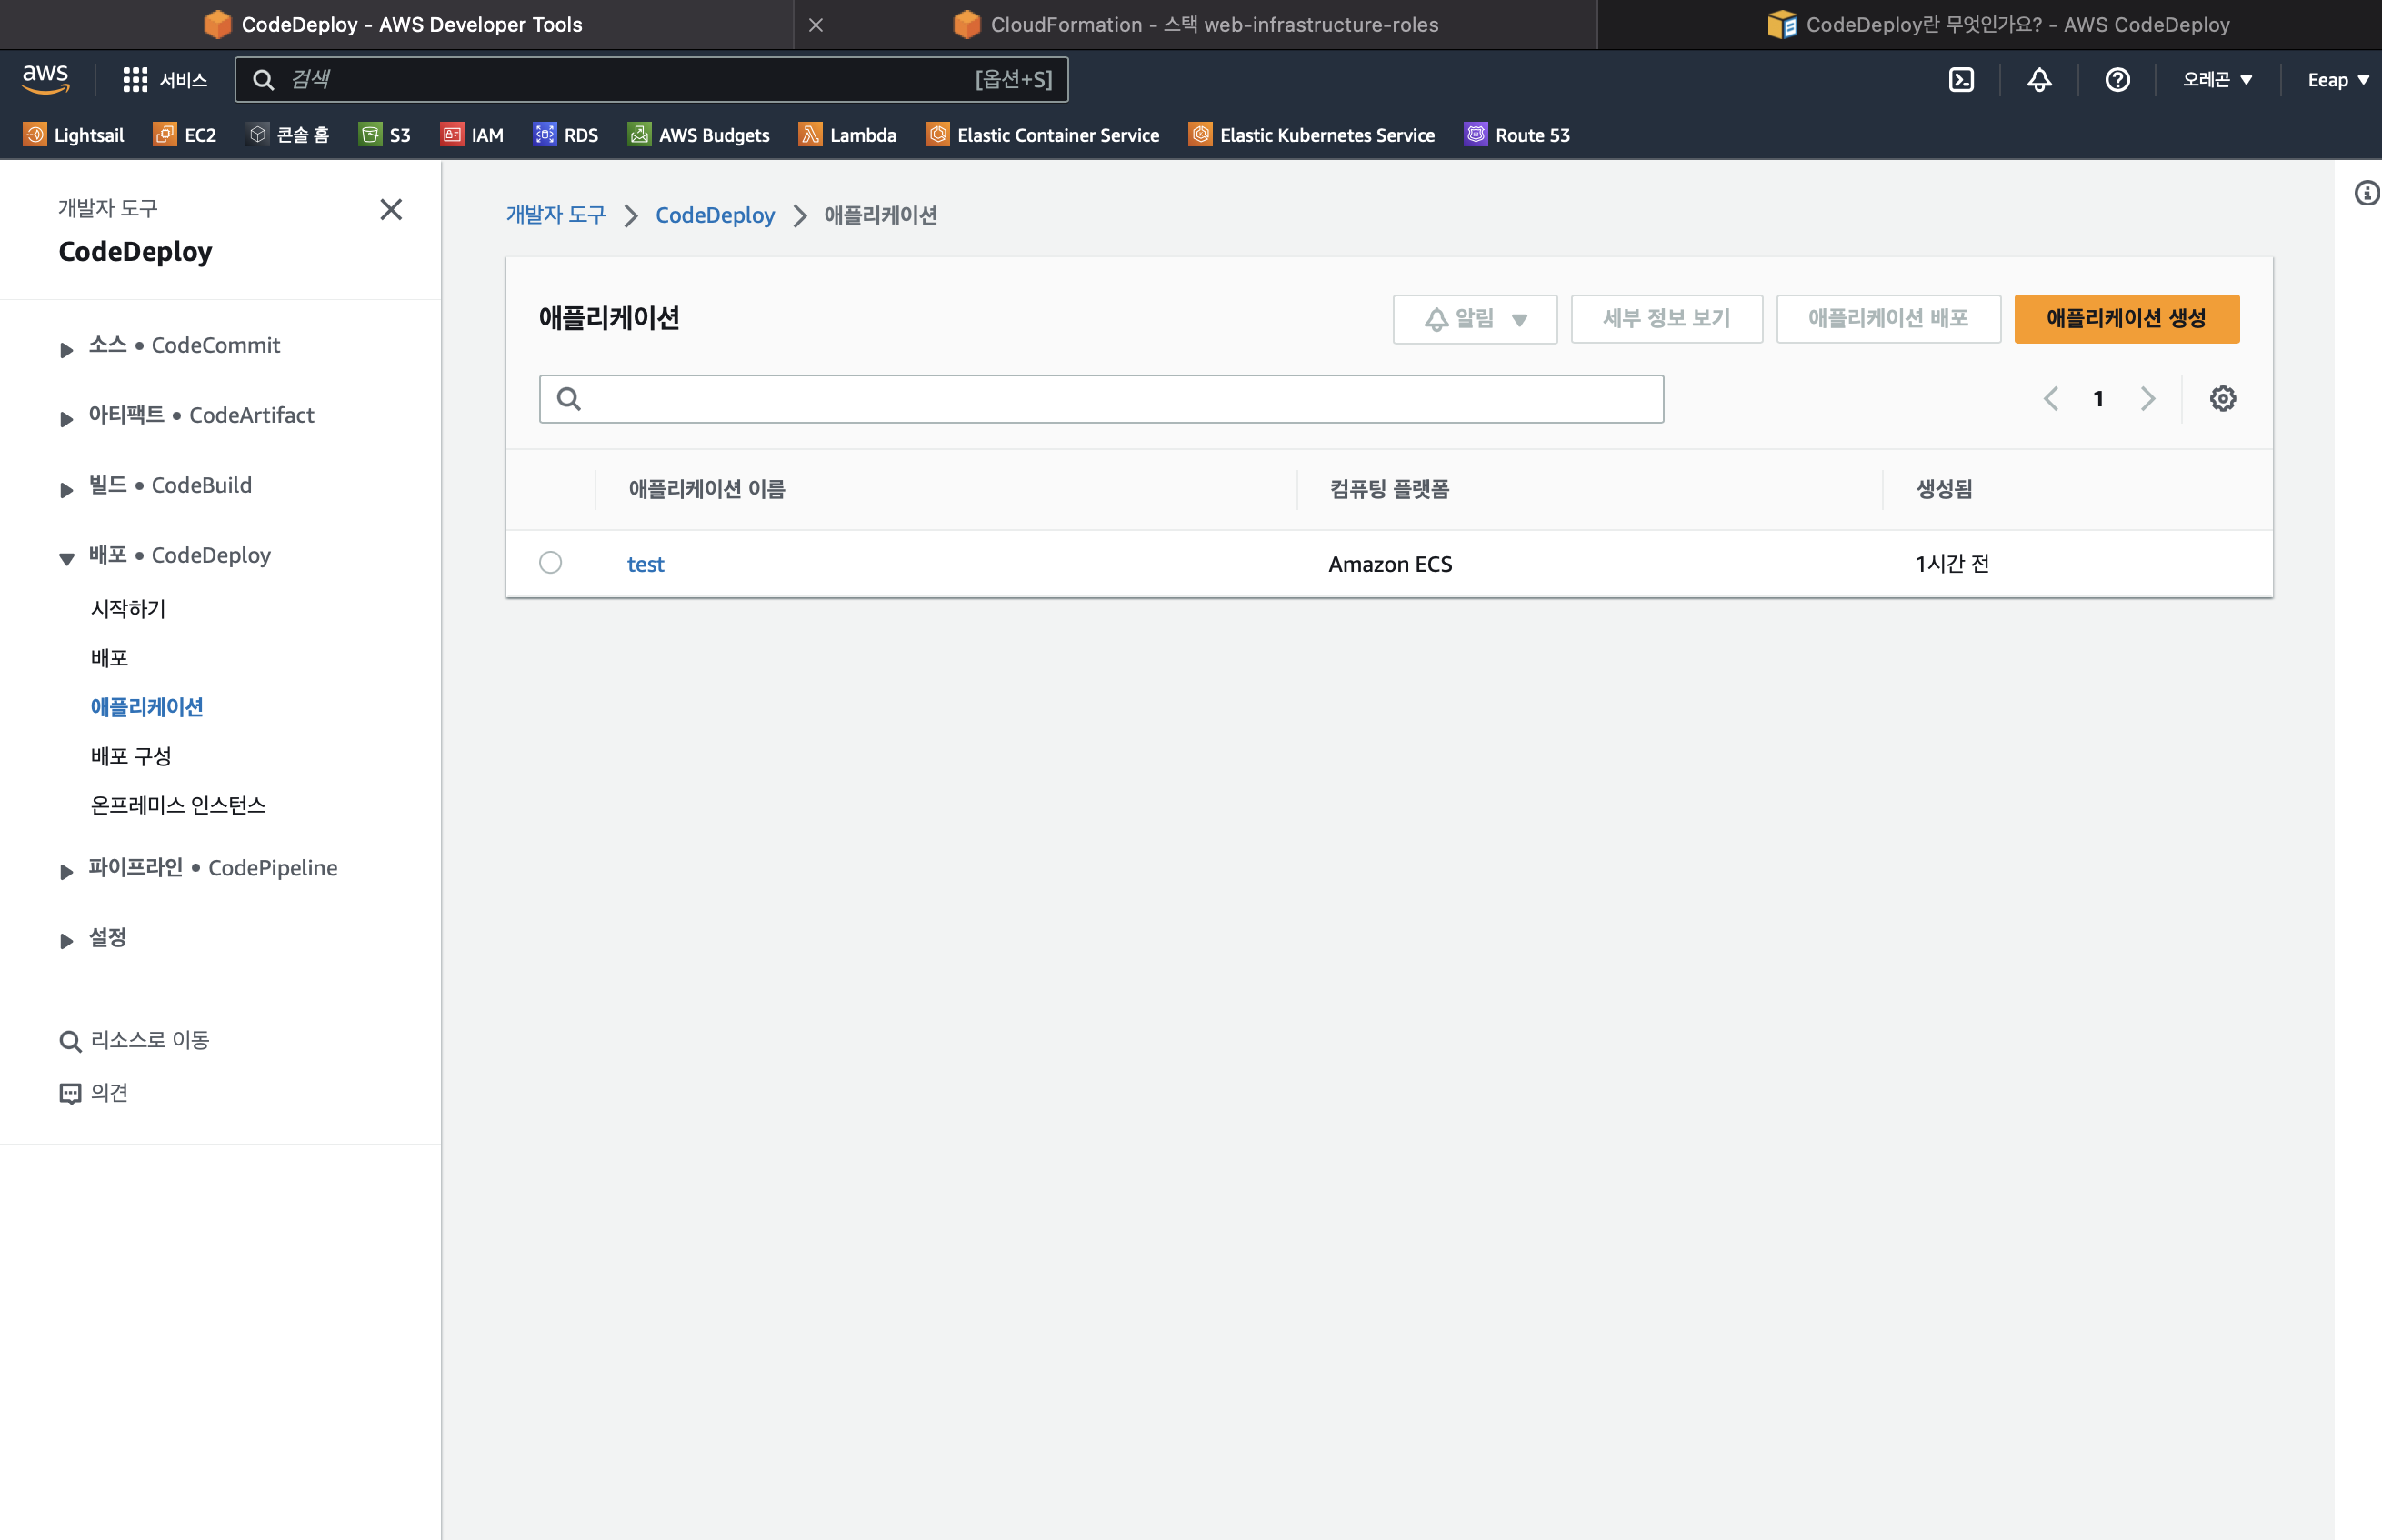
Task: Click the 애플리케이션 생성 button
Action: tap(2126, 319)
